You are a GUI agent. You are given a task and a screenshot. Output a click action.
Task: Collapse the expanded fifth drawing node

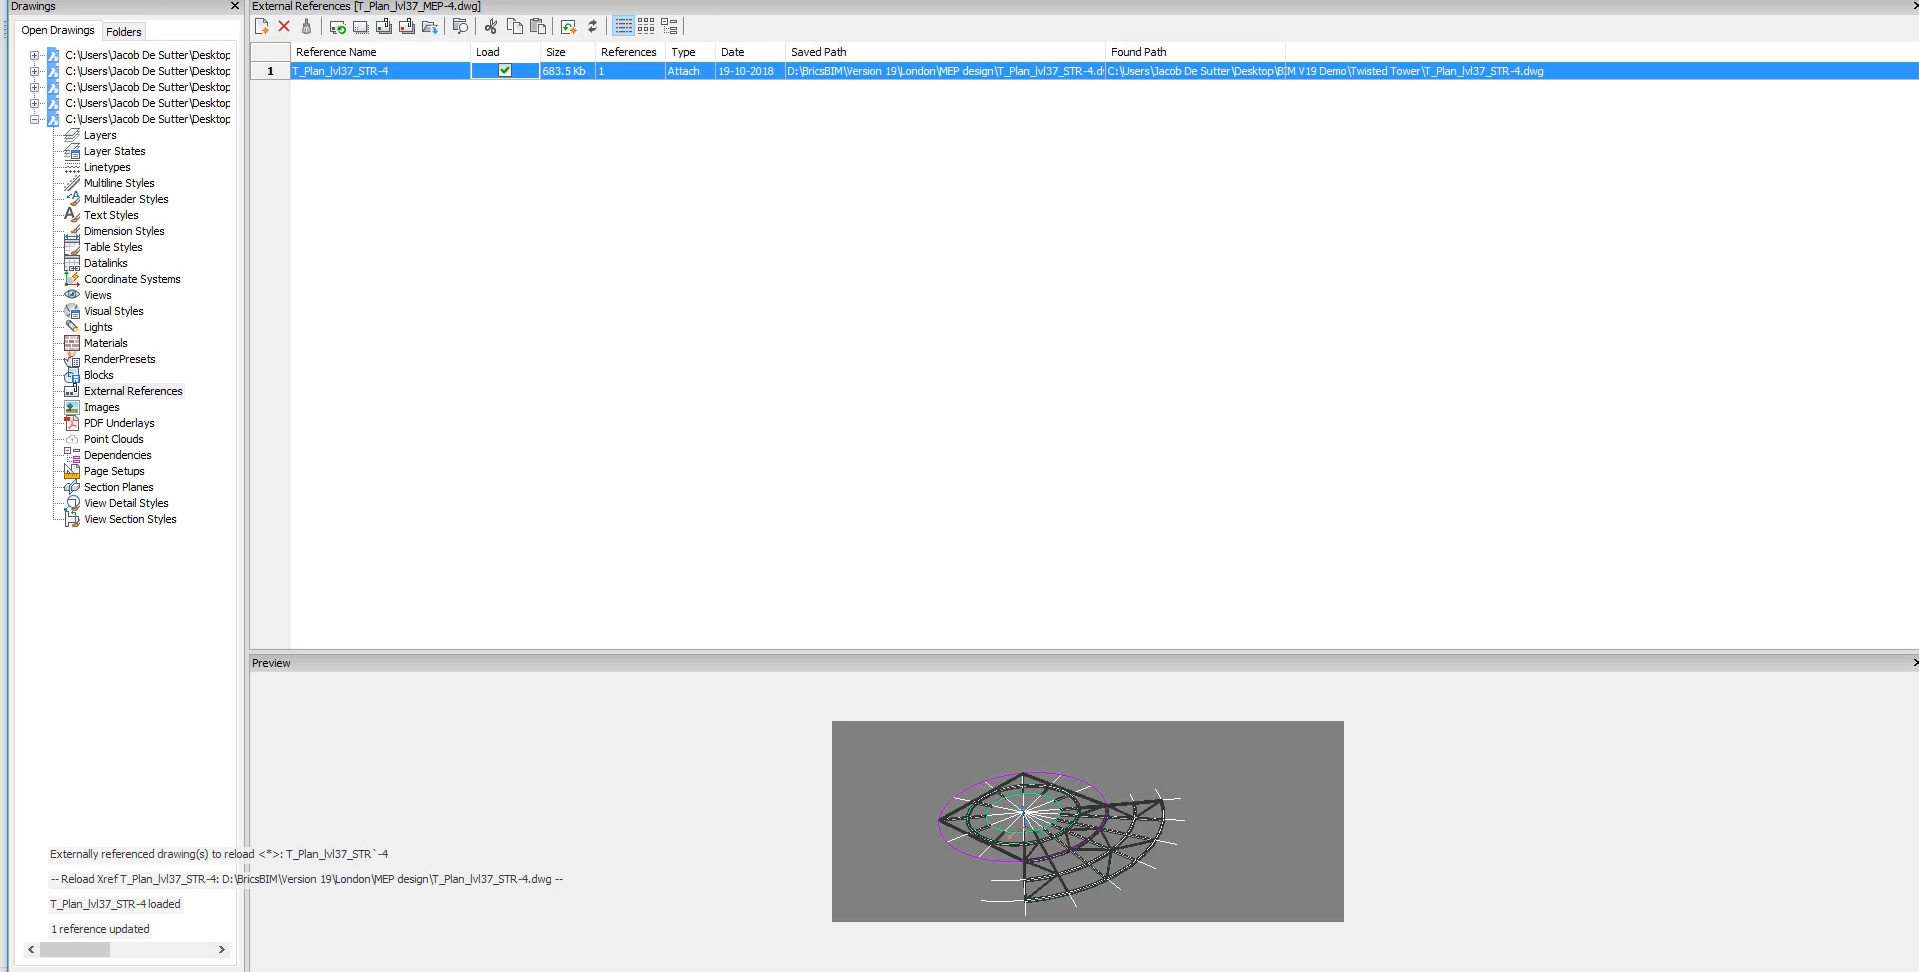coord(35,119)
